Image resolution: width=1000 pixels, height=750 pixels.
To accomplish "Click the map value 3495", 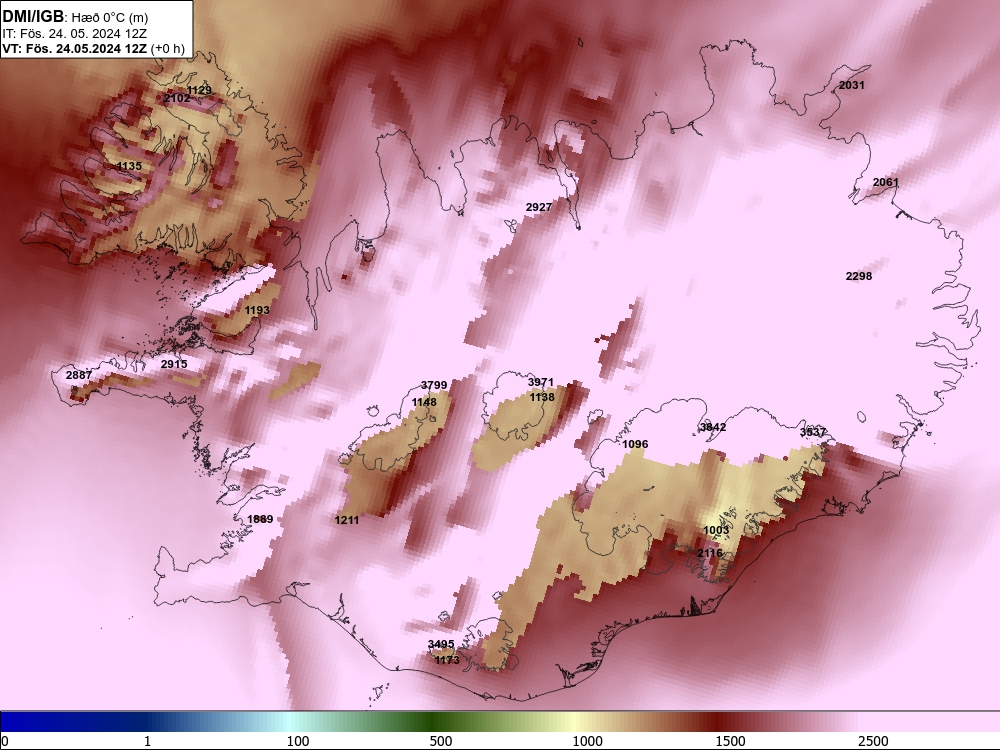I will click(441, 644).
